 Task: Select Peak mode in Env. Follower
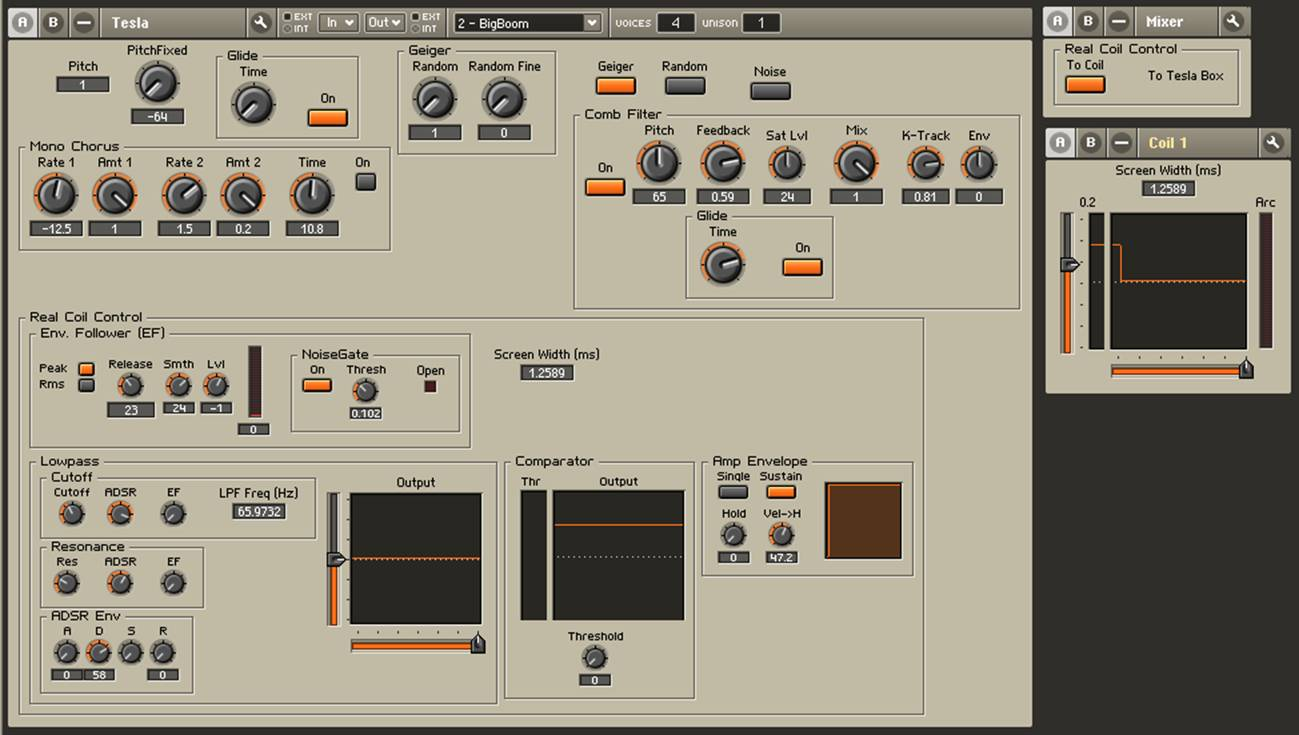coord(87,369)
